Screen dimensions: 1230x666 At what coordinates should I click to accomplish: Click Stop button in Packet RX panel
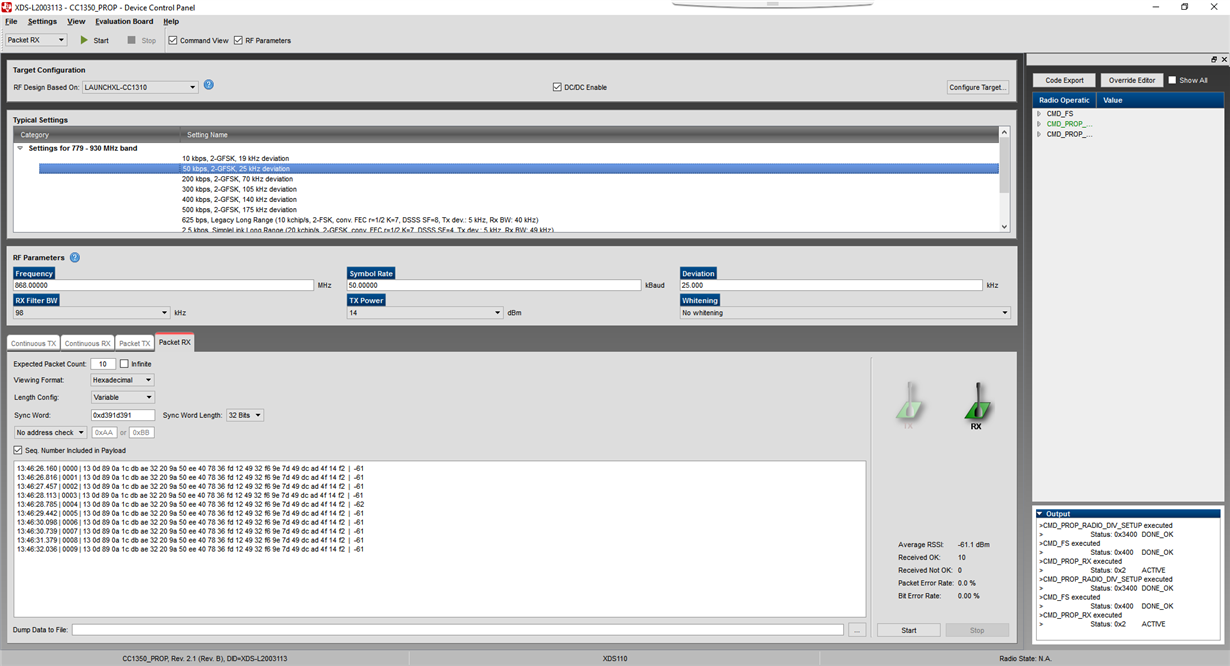pyautogui.click(x=977, y=630)
